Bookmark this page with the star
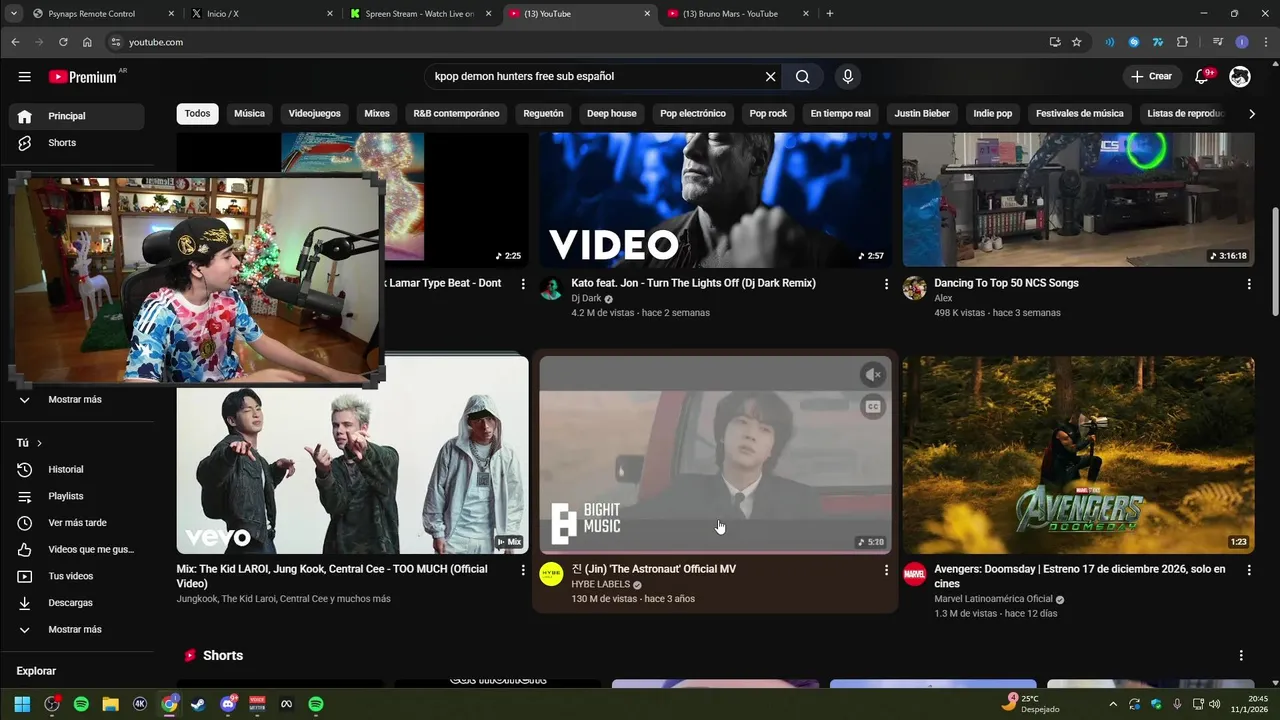This screenshot has width=1280, height=720. click(x=1076, y=42)
